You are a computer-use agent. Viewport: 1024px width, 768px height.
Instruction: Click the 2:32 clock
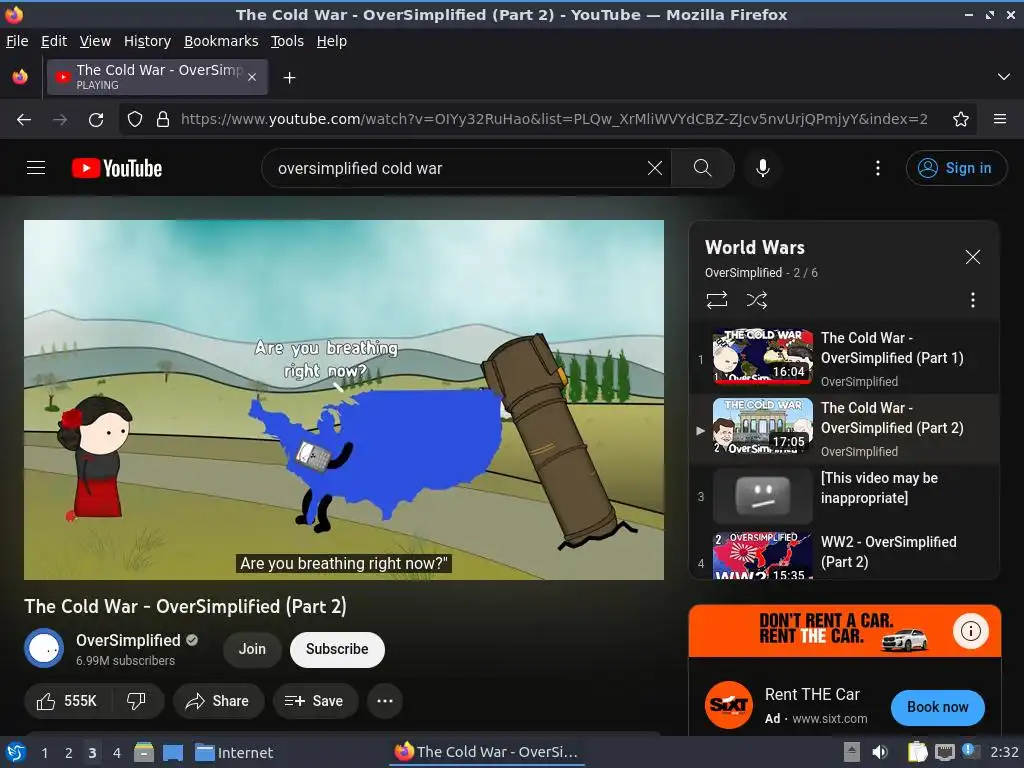point(1004,752)
